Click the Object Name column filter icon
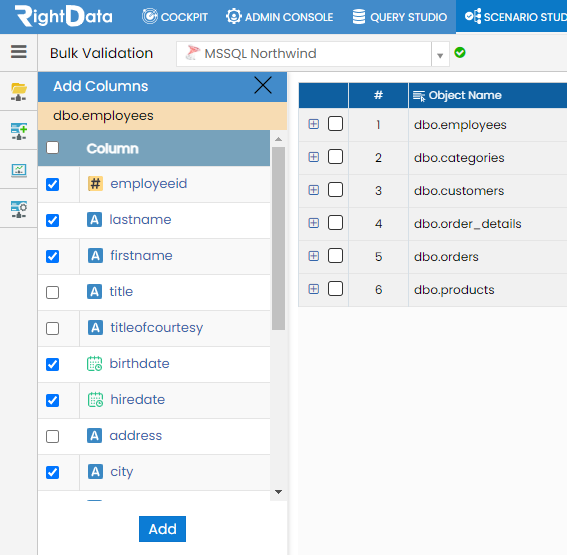This screenshot has height=555, width=567. click(x=419, y=96)
